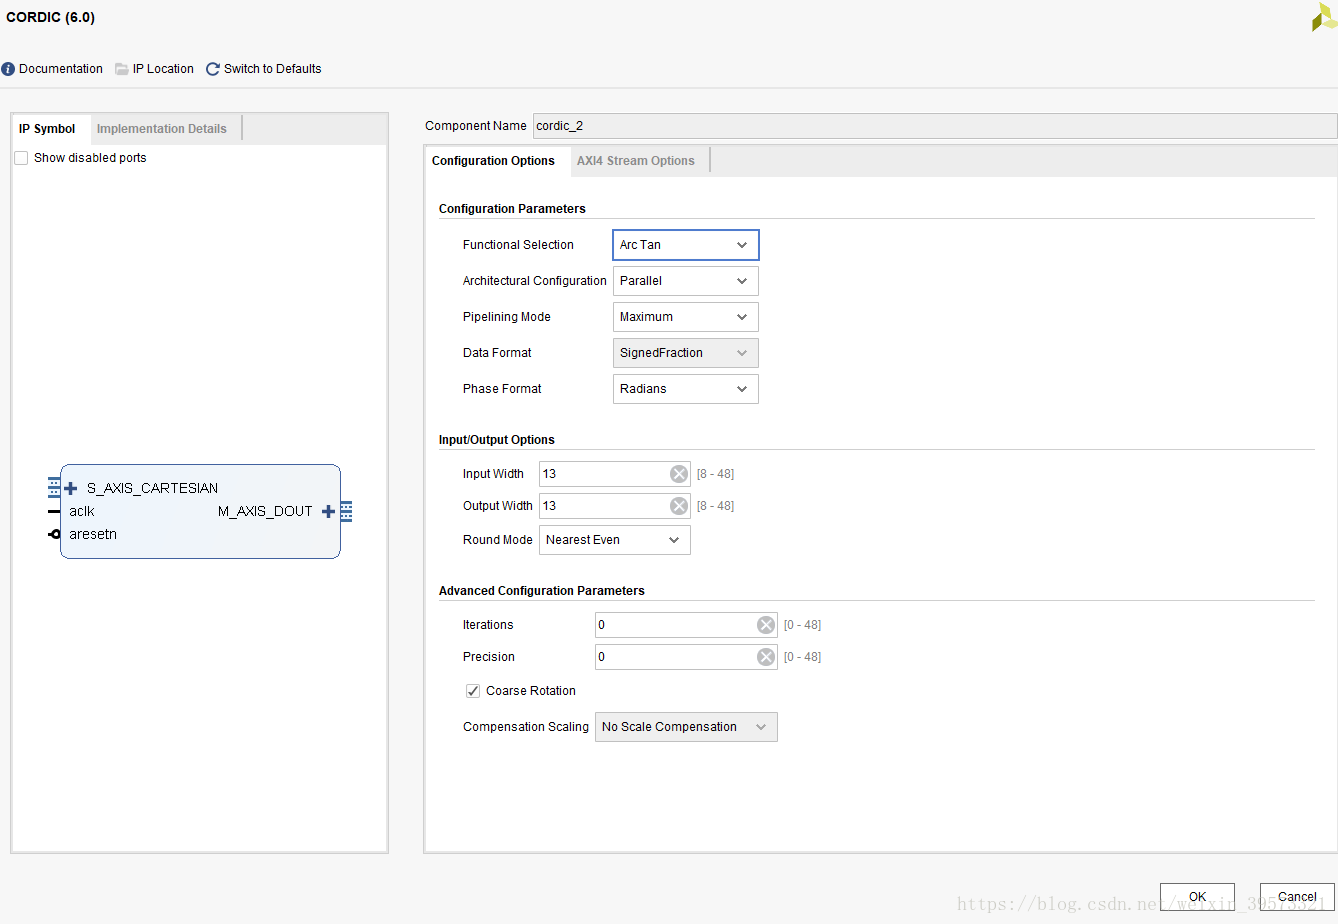Screen dimensions: 1338x924
Task: Uncheck the Coarse Rotation checkbox
Action: 473,691
